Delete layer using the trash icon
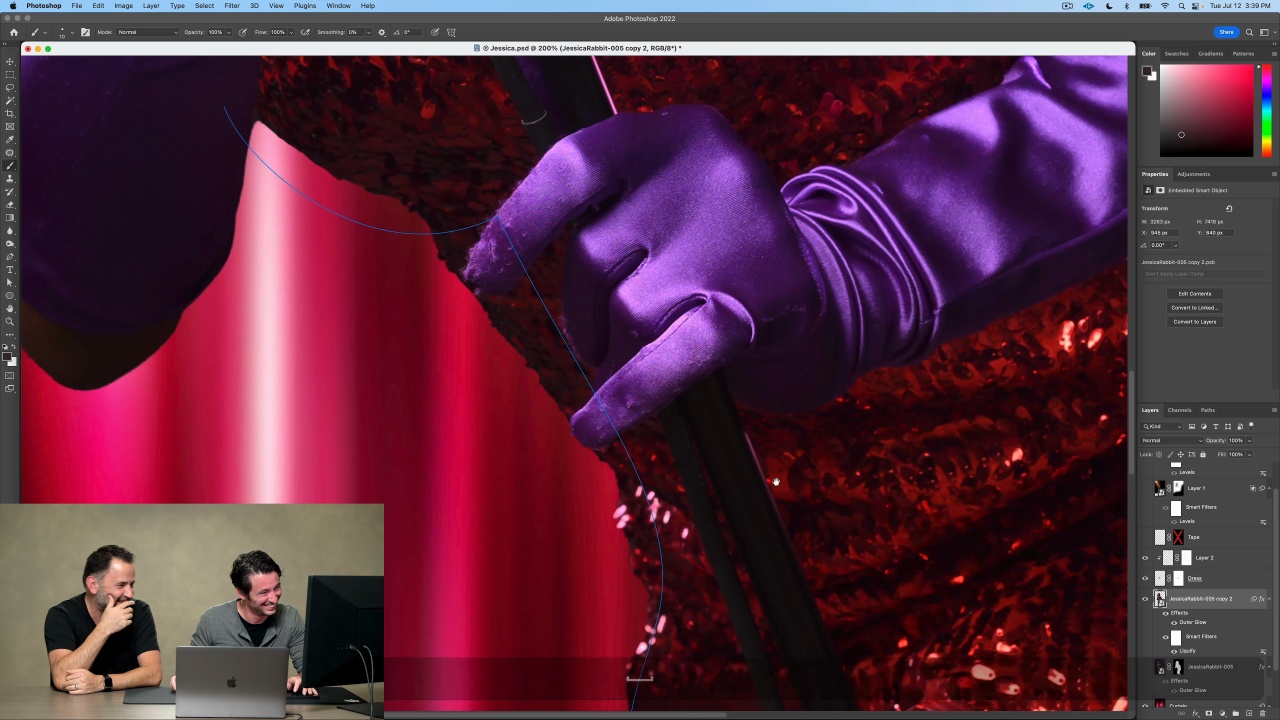 (1262, 713)
